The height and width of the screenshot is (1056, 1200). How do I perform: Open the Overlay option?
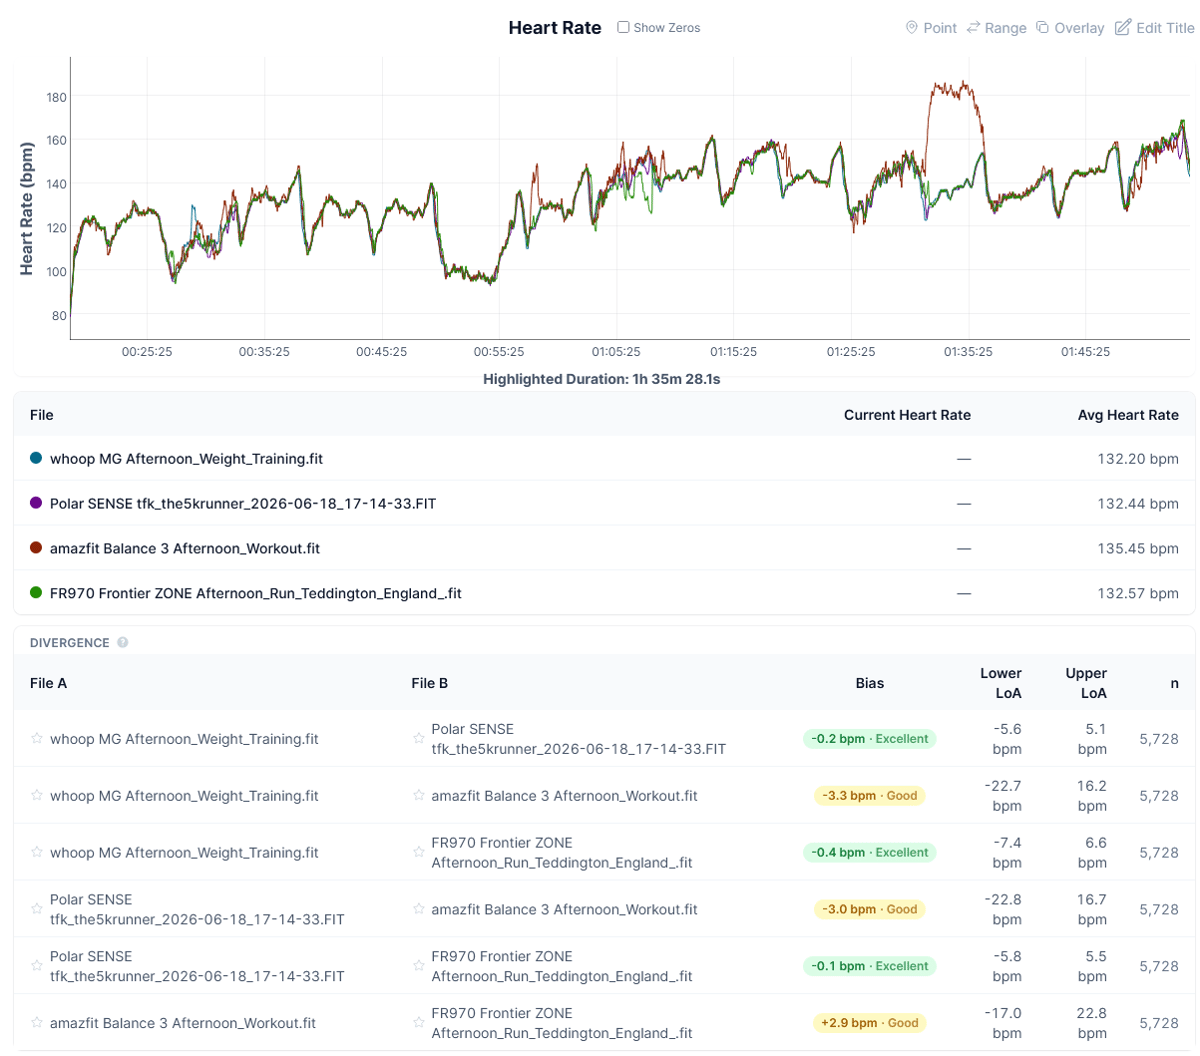(x=1070, y=28)
